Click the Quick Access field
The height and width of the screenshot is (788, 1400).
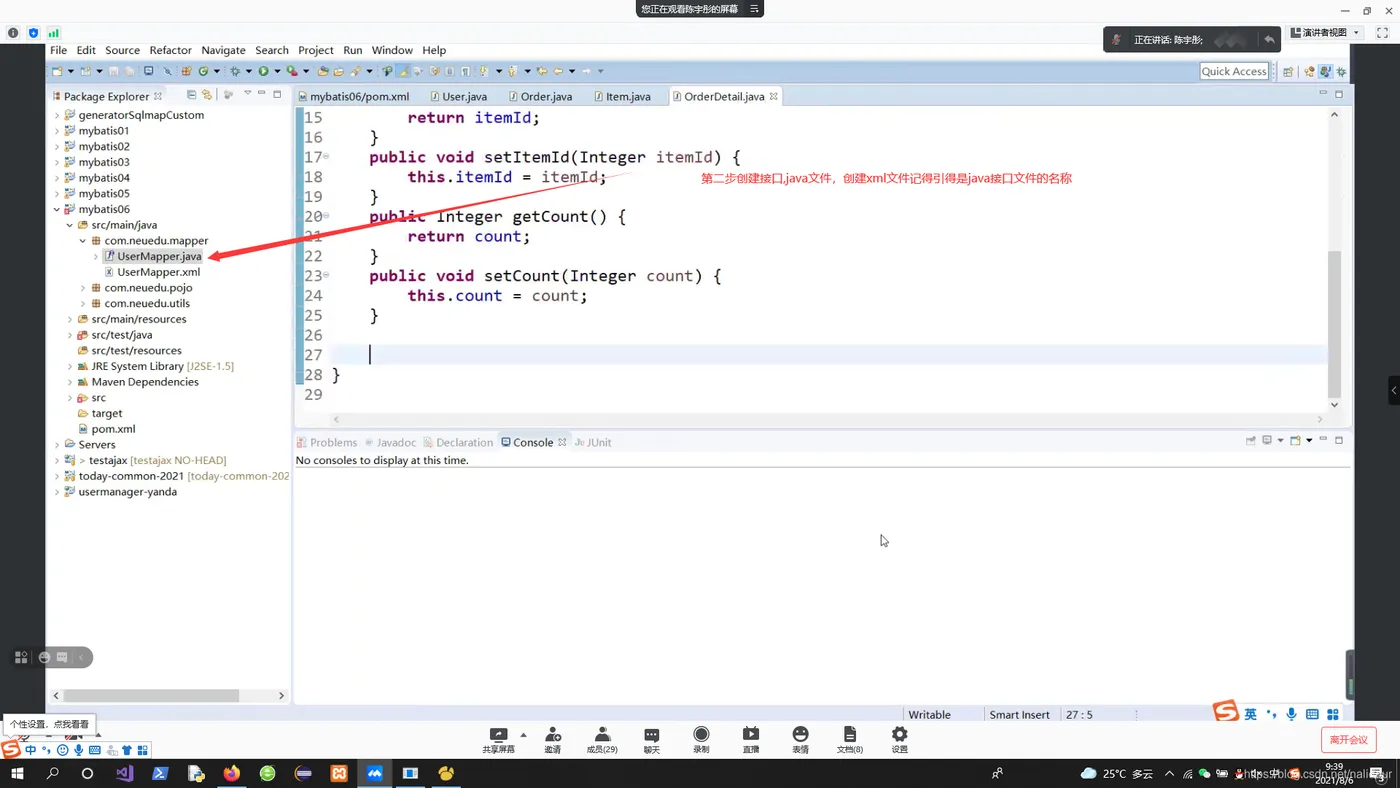pyautogui.click(x=1234, y=71)
